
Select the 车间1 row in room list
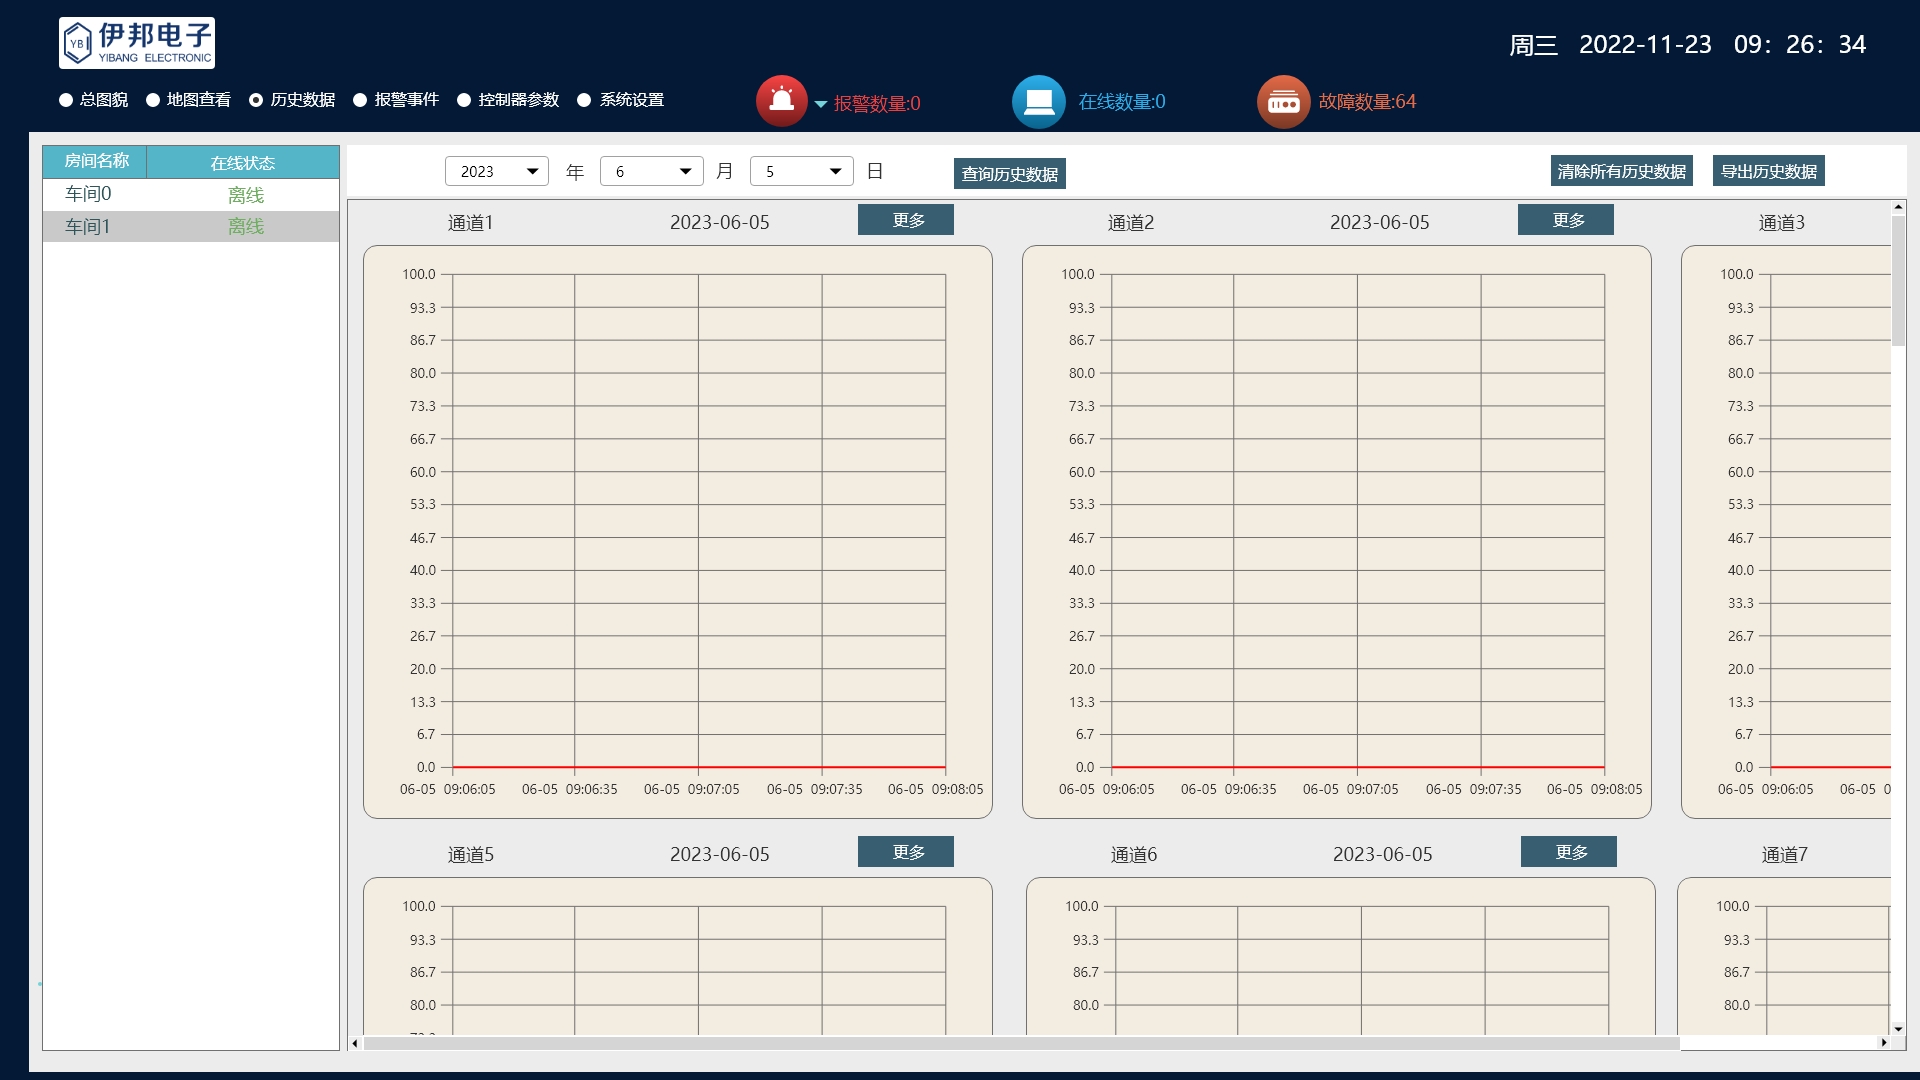click(190, 226)
